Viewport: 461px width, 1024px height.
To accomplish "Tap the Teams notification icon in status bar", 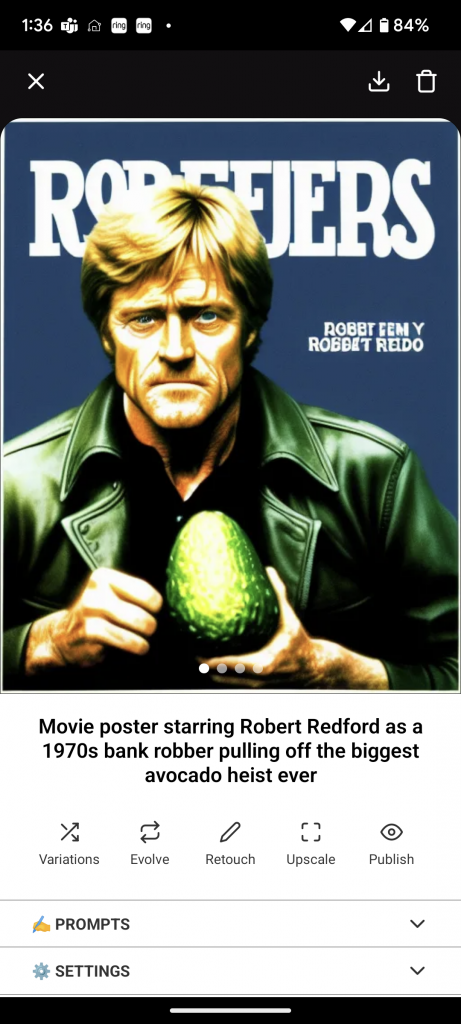I will (x=69, y=25).
